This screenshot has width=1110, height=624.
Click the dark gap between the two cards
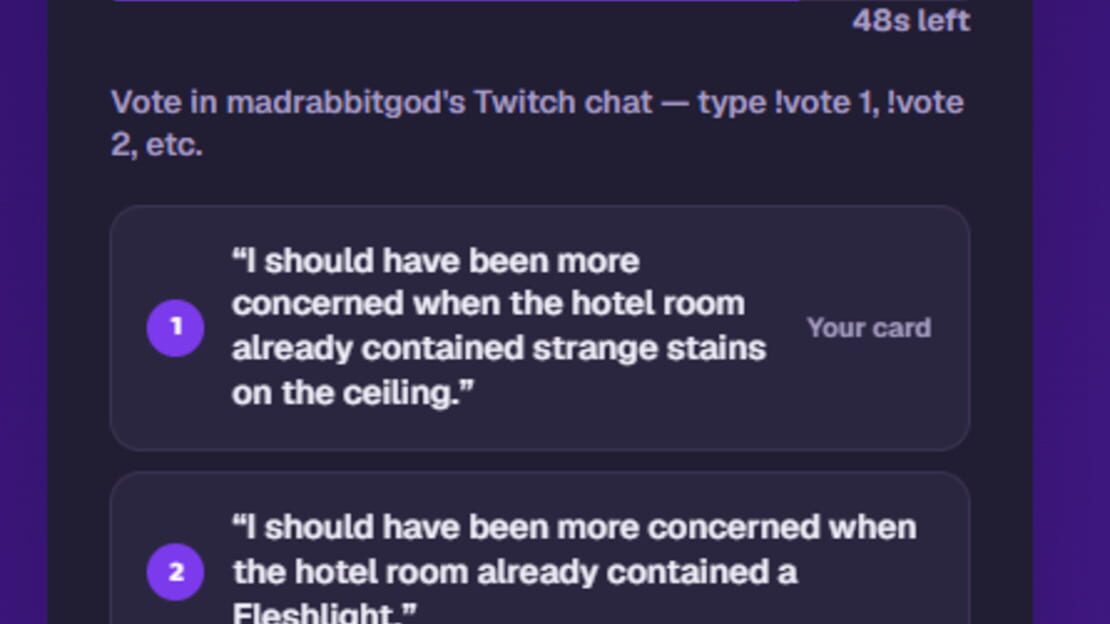point(539,461)
